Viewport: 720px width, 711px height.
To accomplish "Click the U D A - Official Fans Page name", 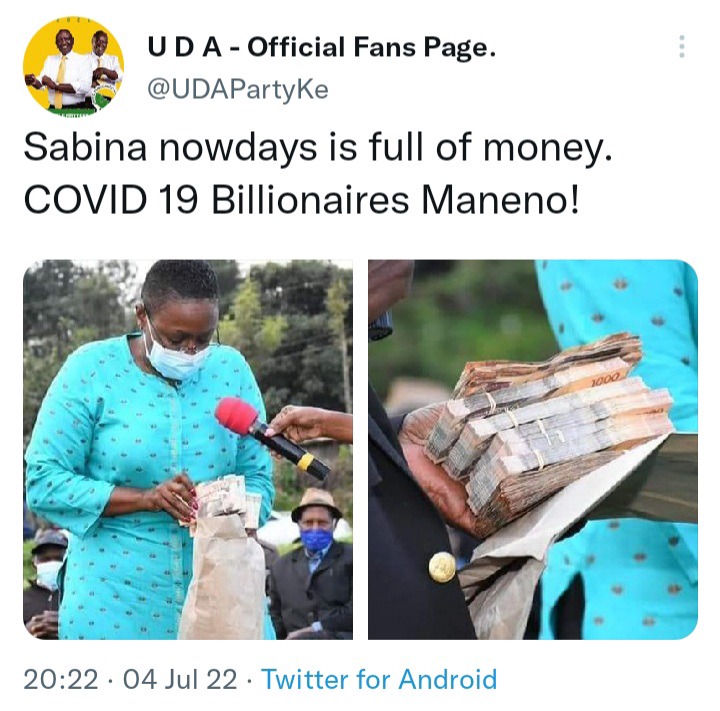I will click(x=321, y=48).
